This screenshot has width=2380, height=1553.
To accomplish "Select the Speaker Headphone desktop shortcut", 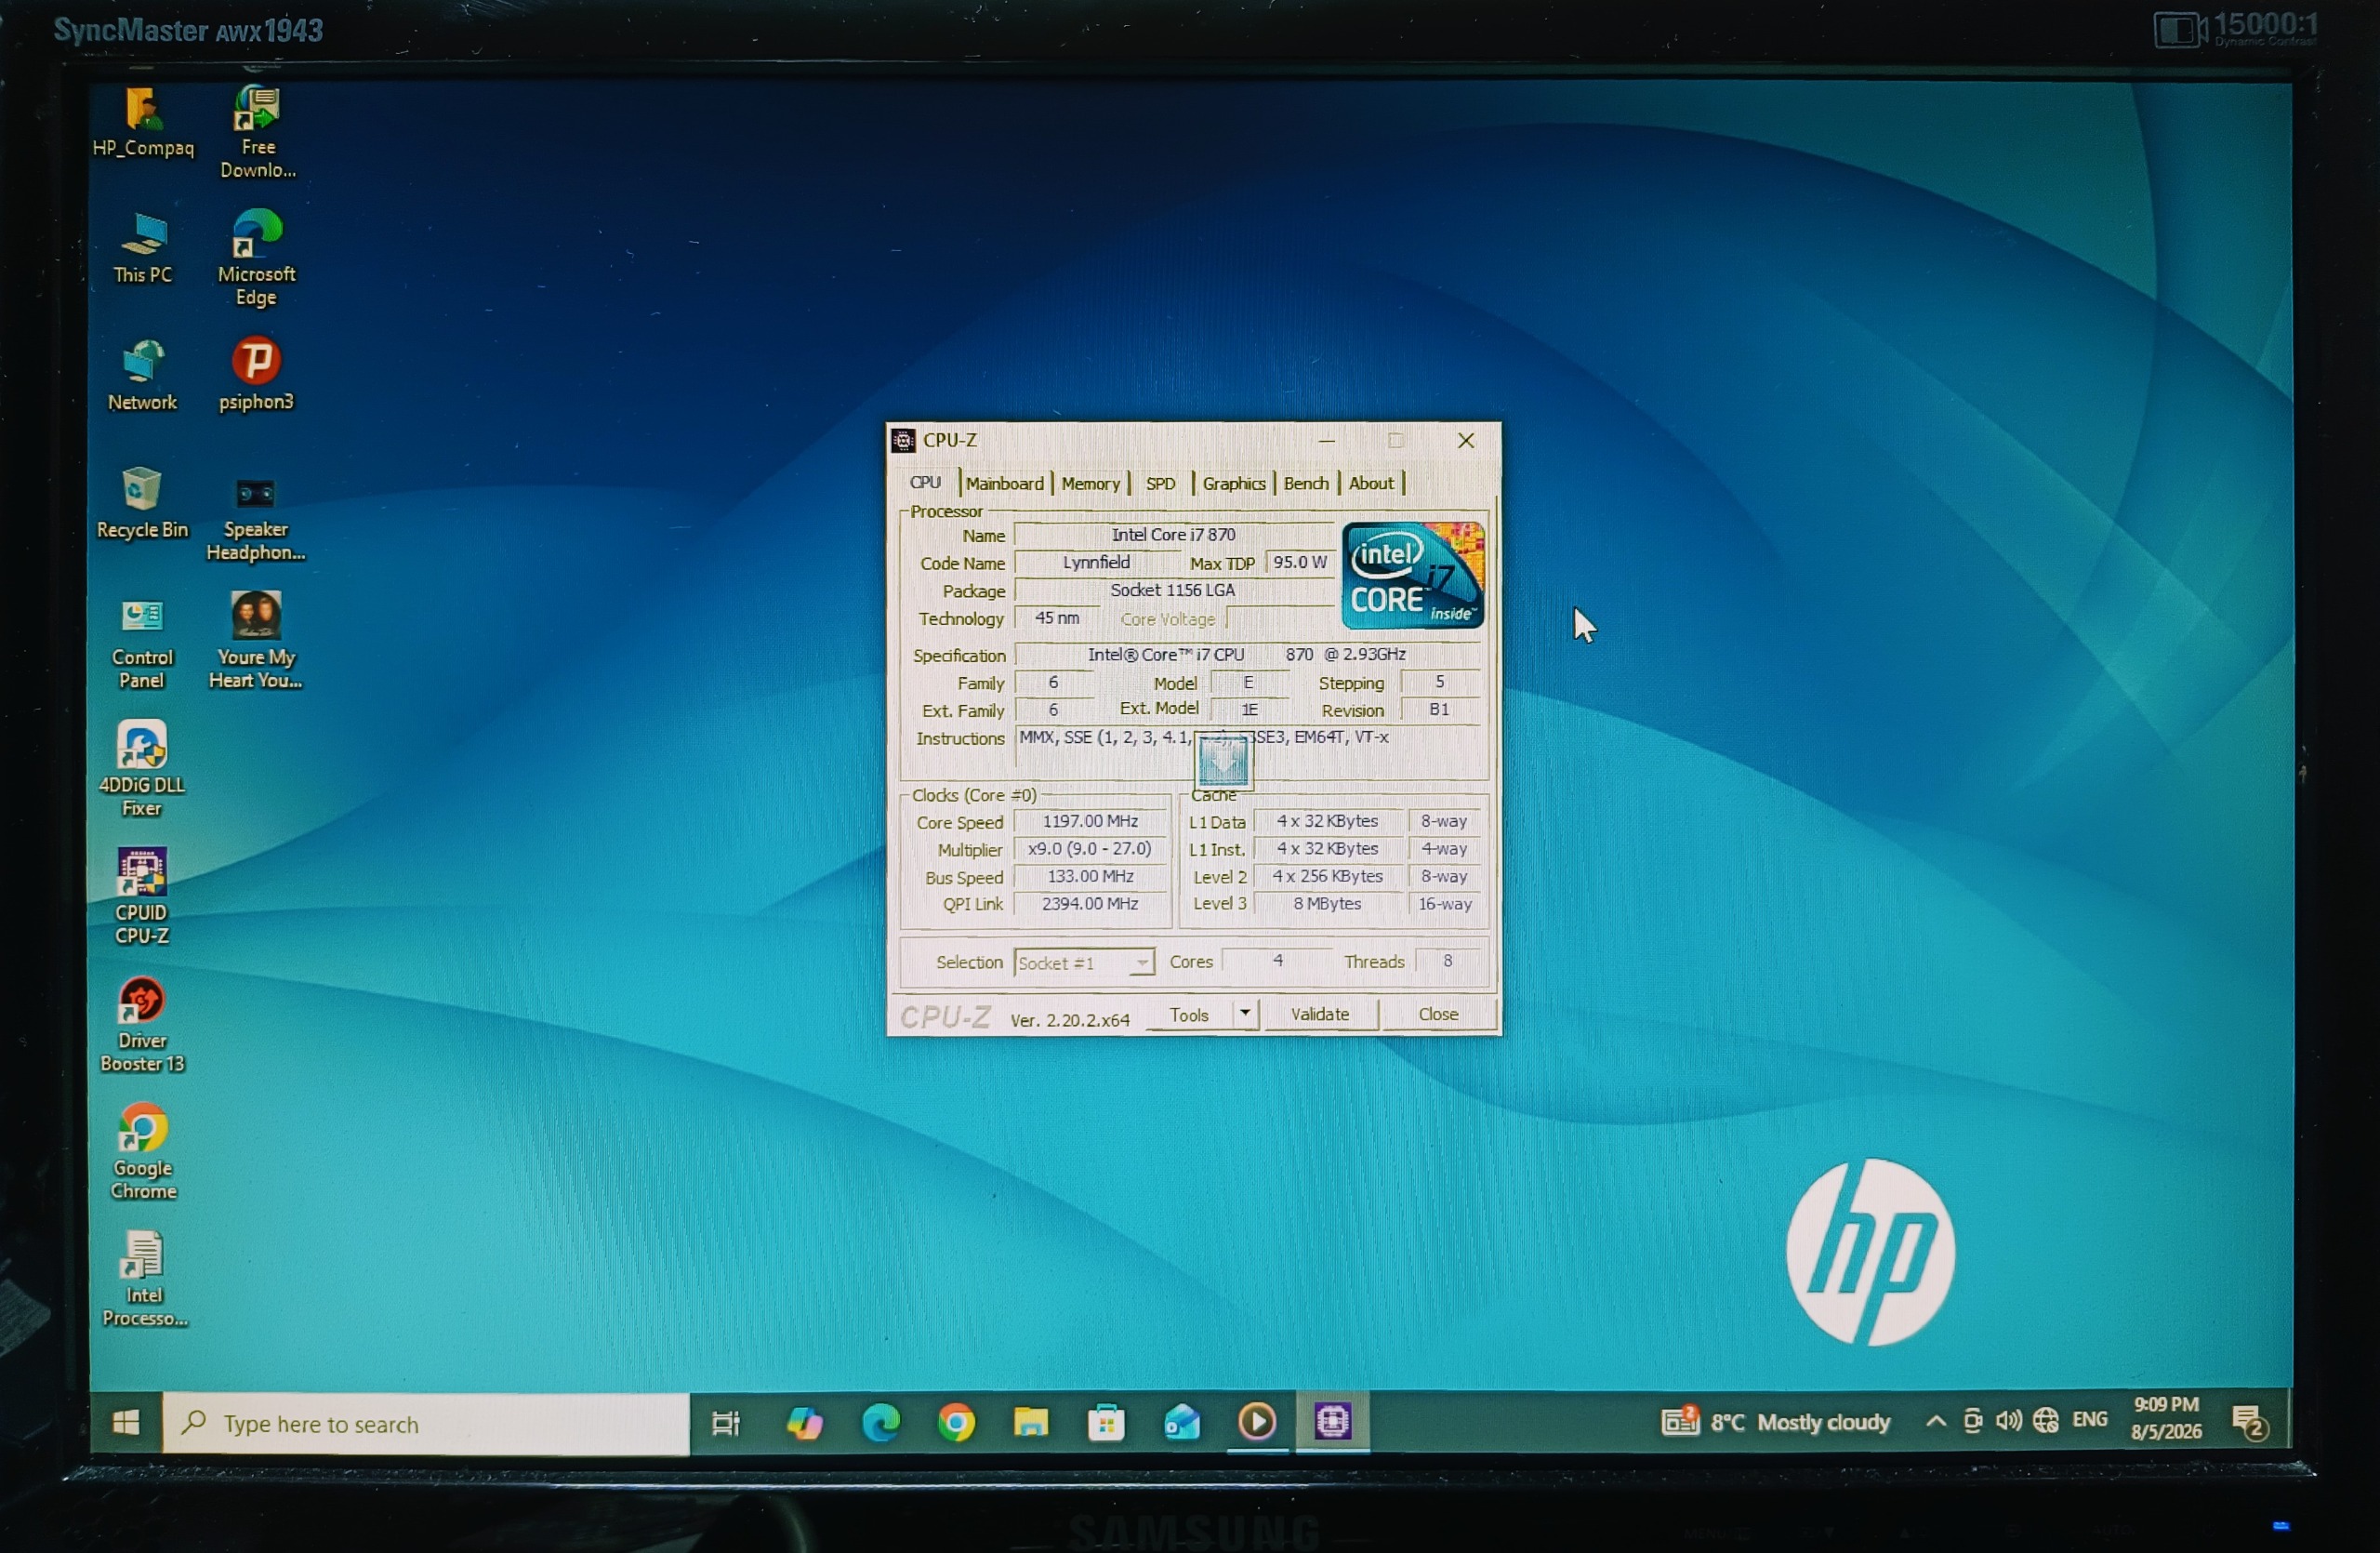I will click(x=256, y=518).
